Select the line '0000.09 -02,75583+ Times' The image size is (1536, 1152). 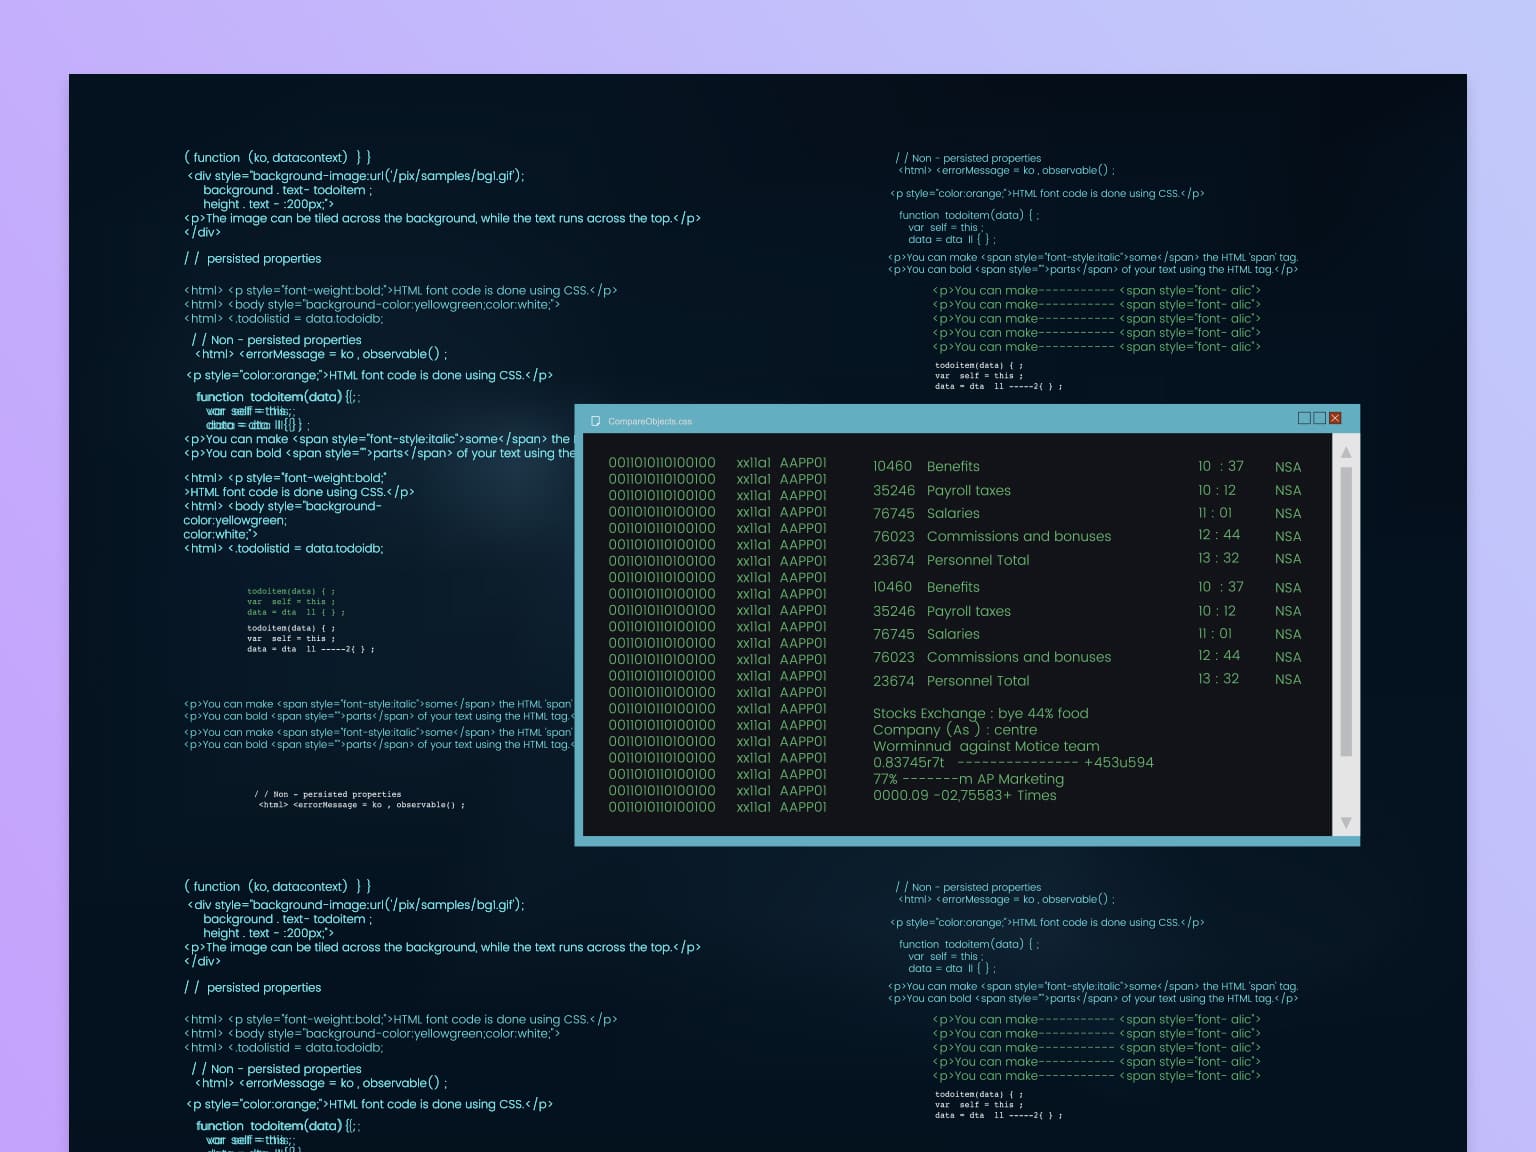(964, 795)
